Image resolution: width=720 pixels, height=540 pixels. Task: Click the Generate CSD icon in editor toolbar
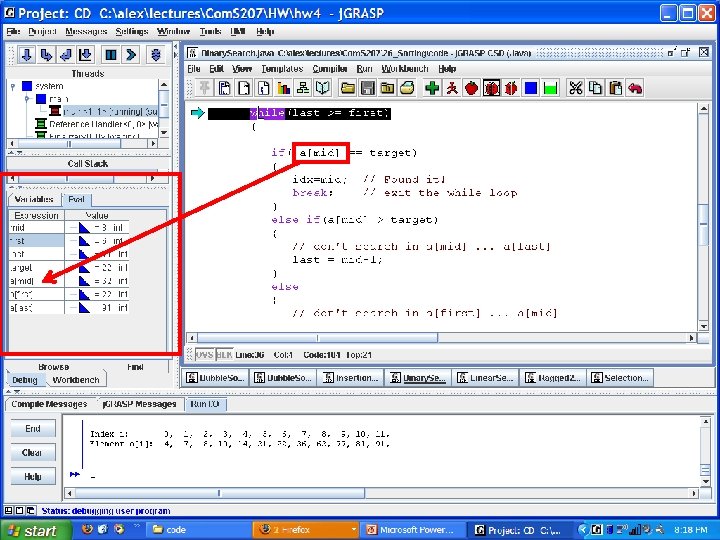click(225, 88)
